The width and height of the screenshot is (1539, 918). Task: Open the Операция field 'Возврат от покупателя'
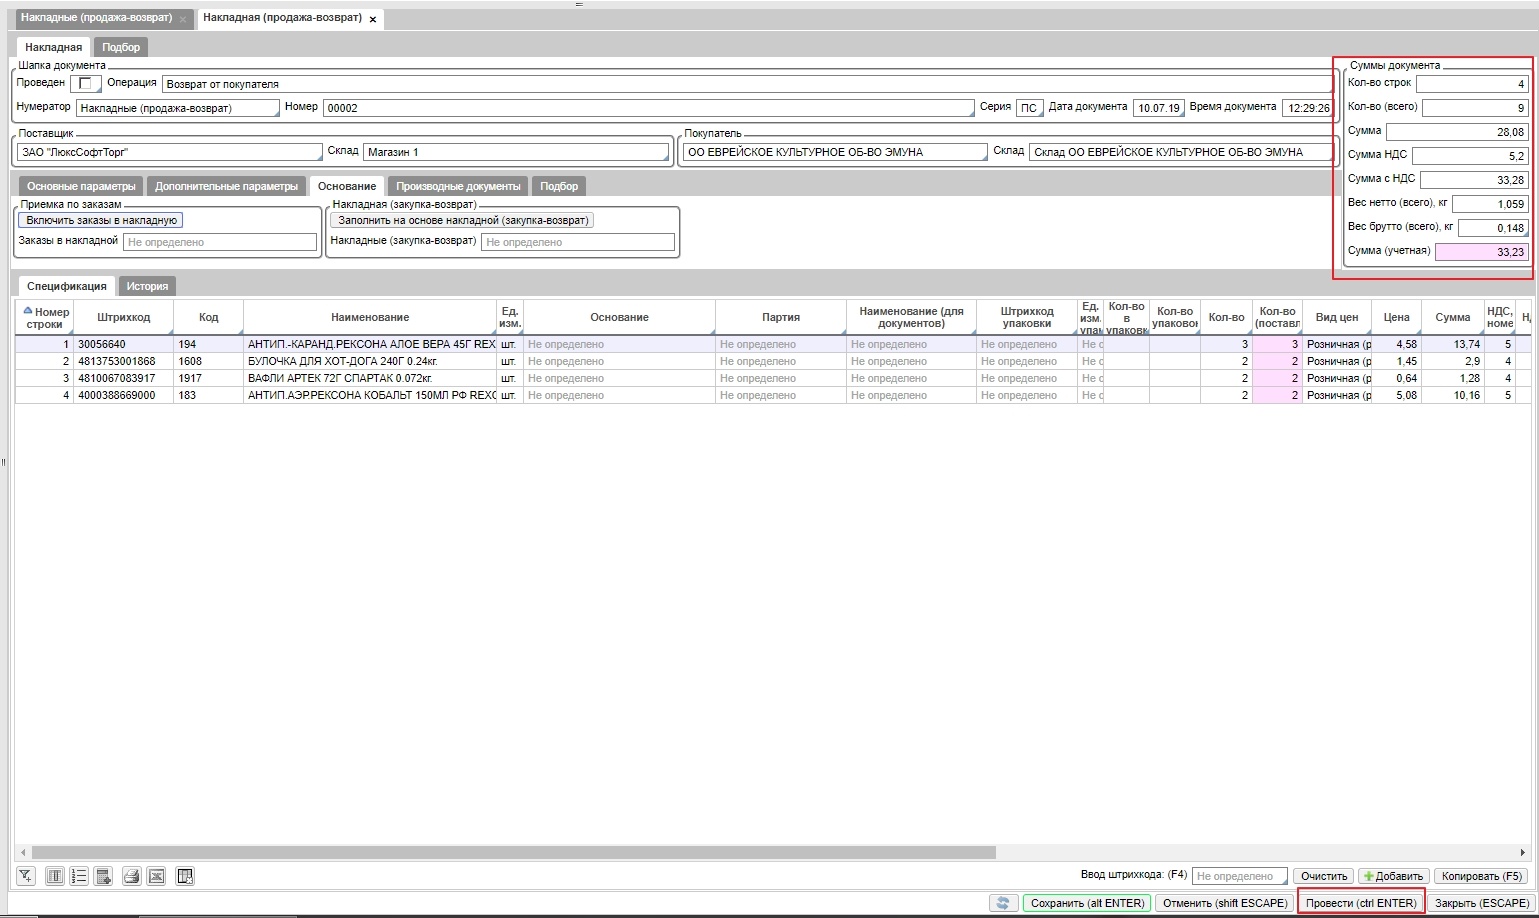tap(747, 84)
